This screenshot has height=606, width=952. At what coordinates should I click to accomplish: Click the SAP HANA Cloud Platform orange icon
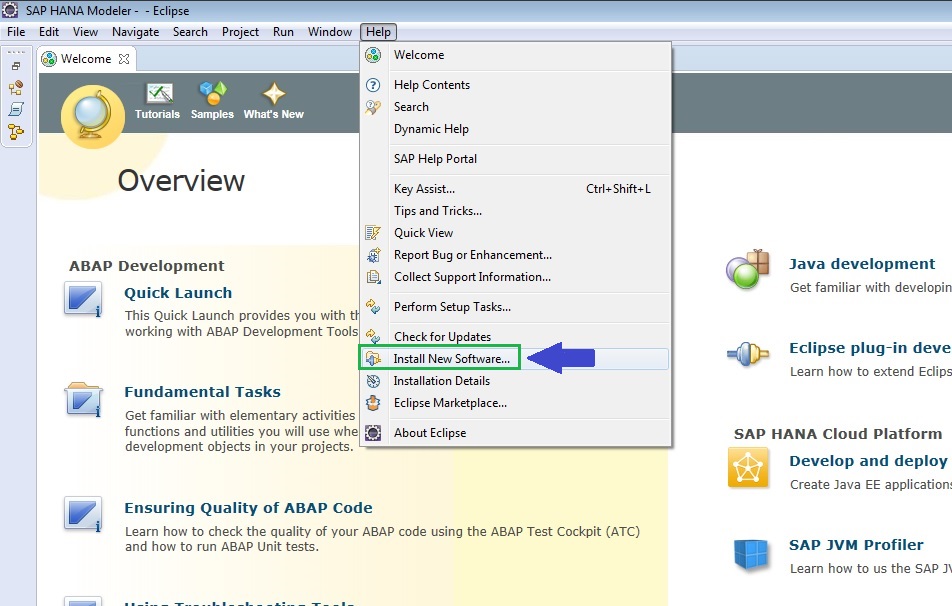[x=748, y=468]
